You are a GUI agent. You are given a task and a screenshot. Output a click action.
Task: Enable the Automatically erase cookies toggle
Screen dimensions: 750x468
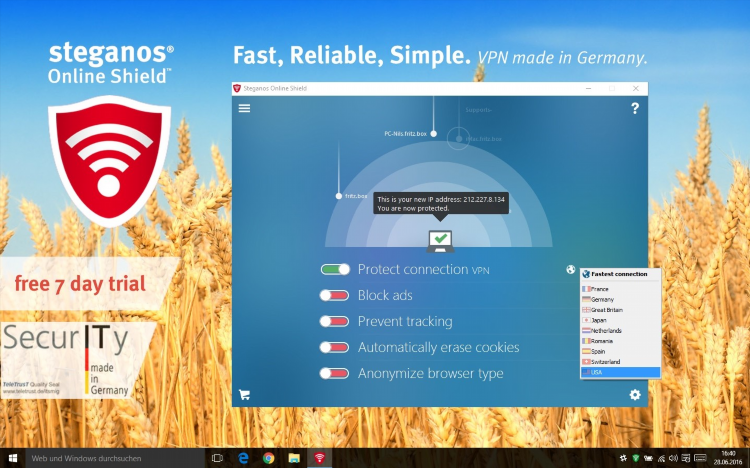coord(334,347)
